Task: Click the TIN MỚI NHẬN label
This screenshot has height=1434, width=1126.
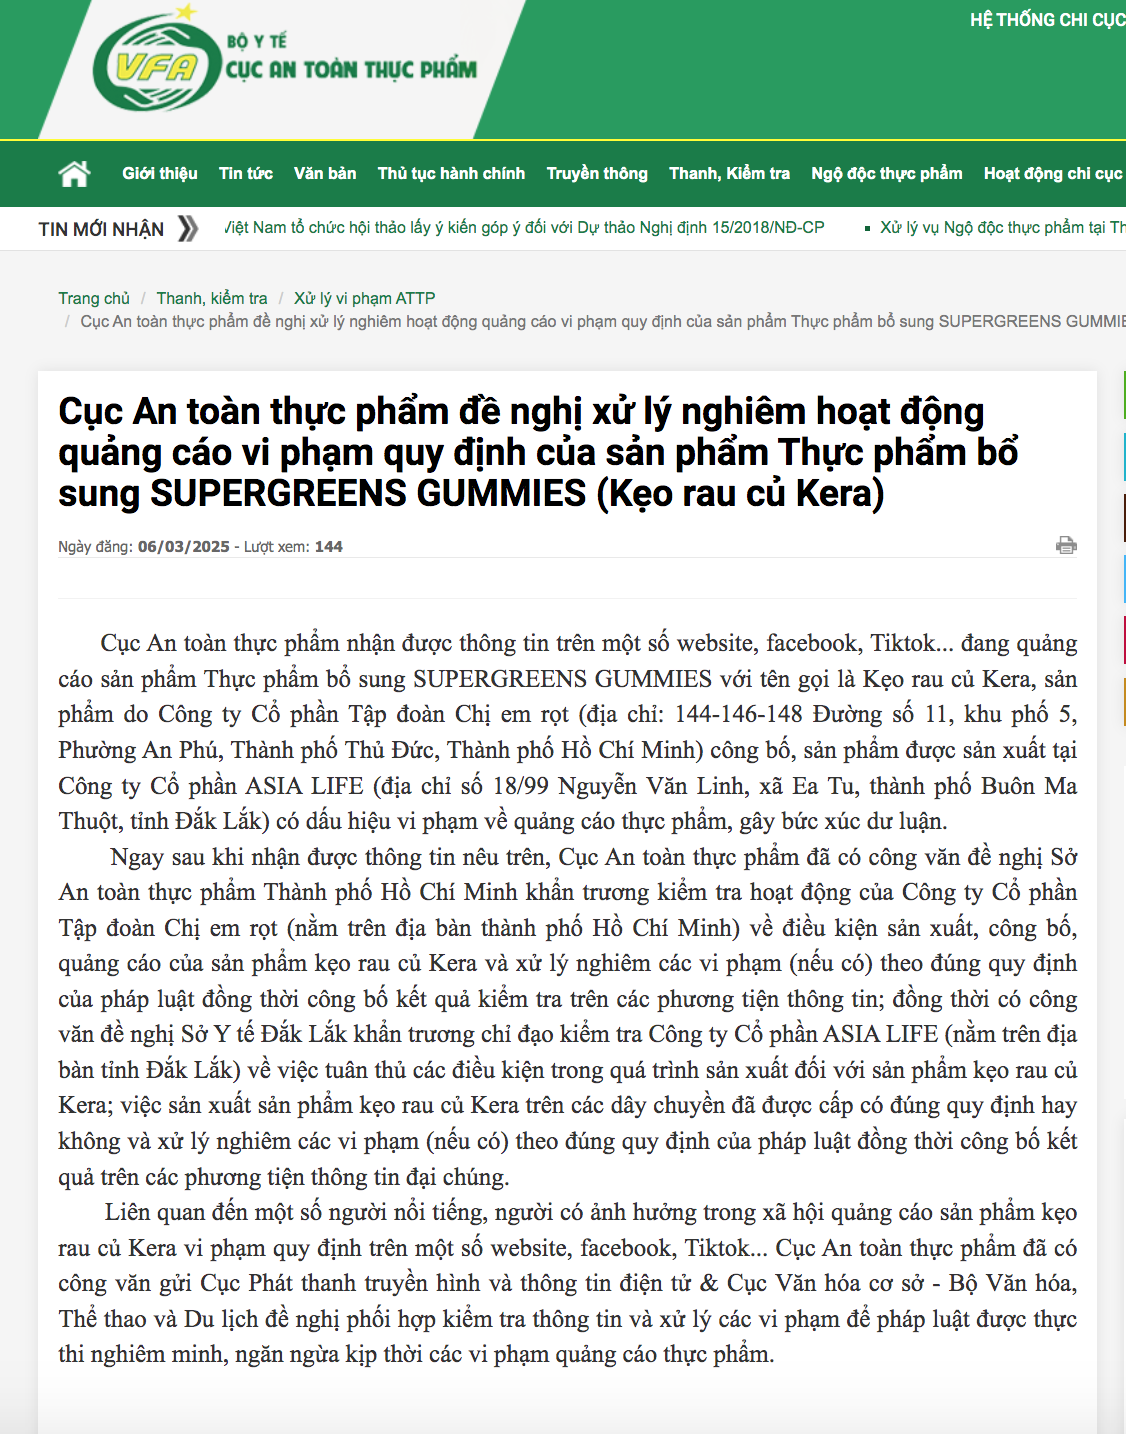Action: coord(101,229)
